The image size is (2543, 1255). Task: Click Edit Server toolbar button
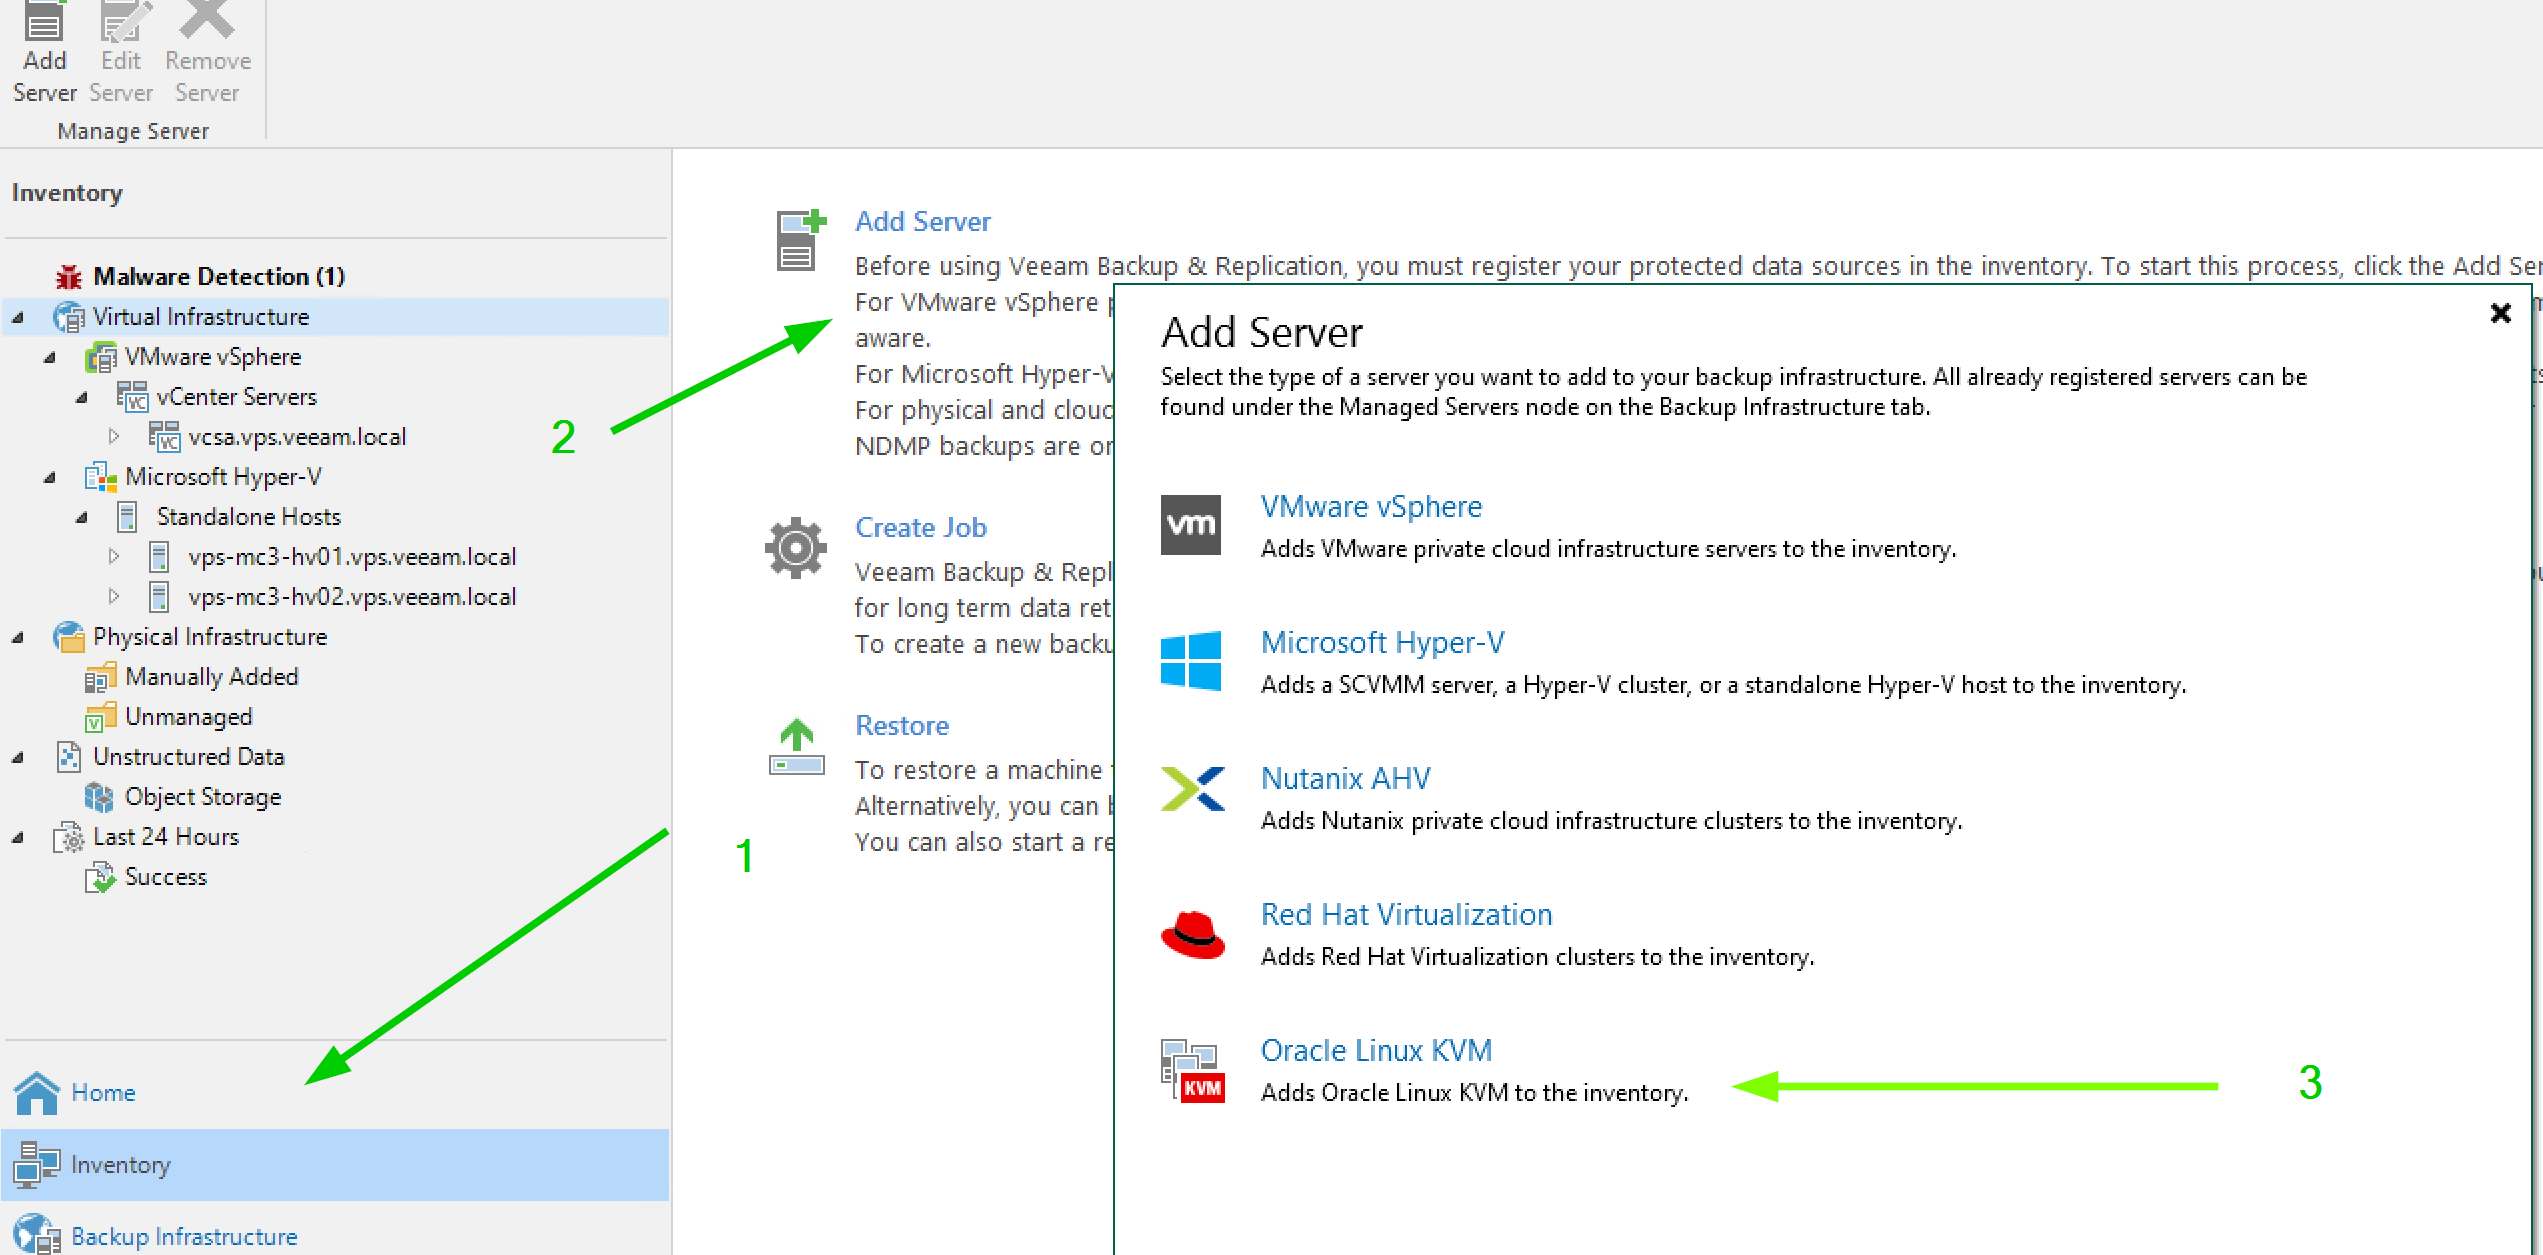[121, 54]
